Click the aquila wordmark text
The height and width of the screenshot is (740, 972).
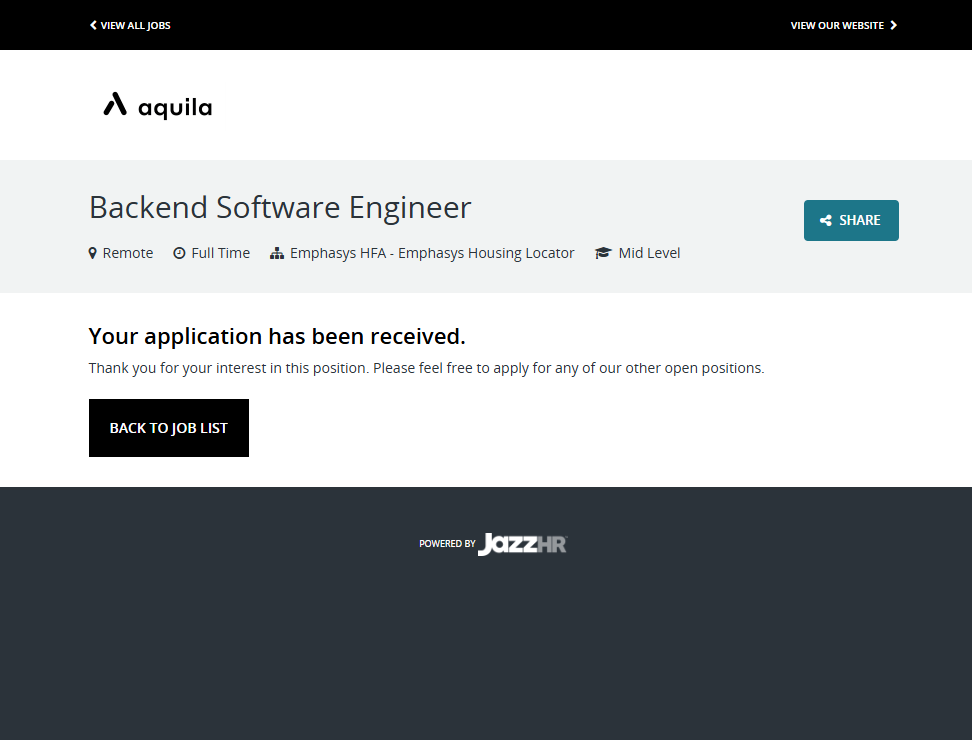(175, 108)
